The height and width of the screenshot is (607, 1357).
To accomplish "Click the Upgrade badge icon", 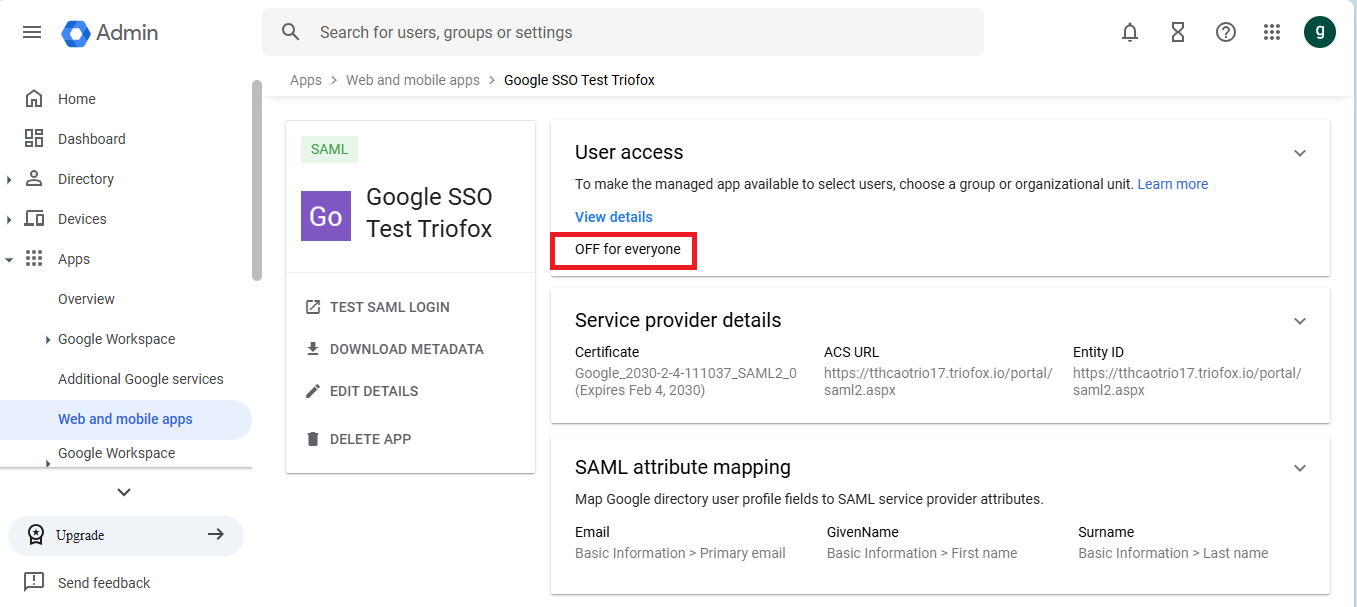I will coord(36,535).
